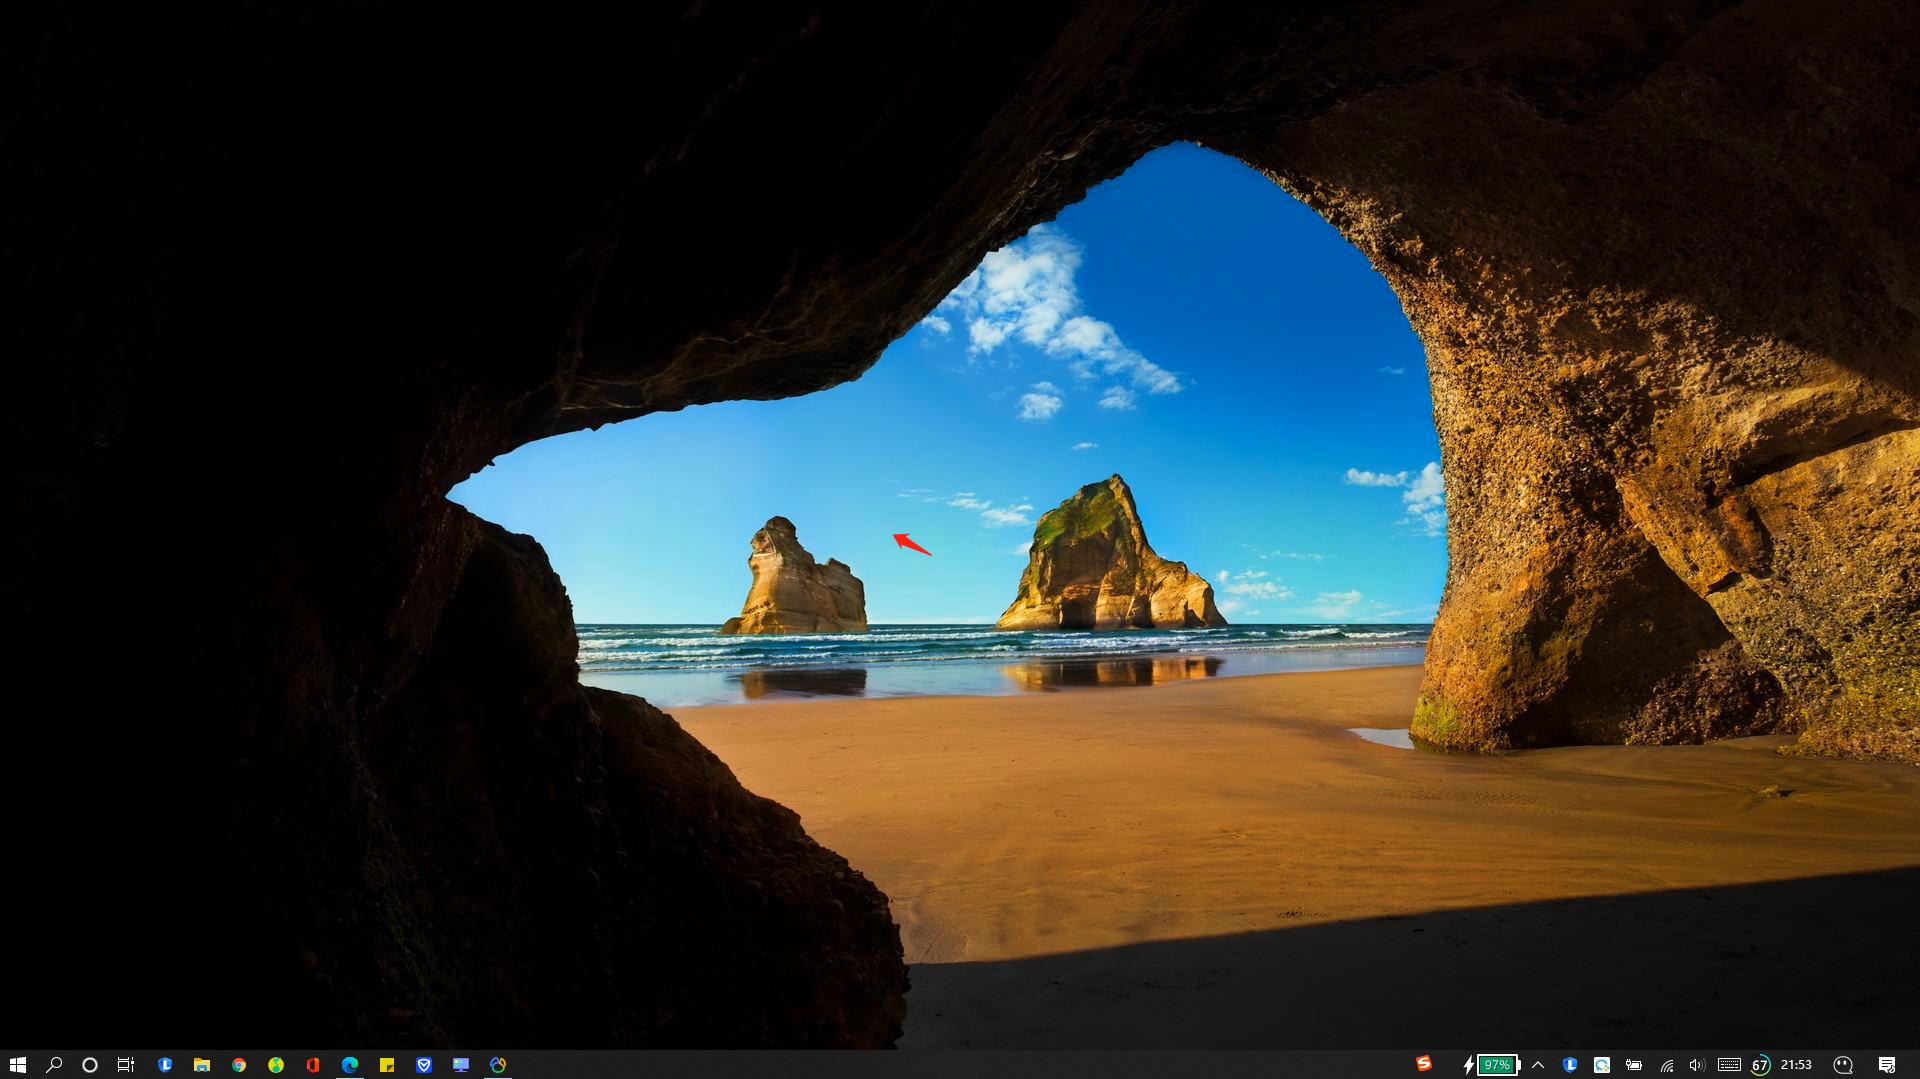
Task: Open File Explorer folder icon
Action: coord(202,1065)
